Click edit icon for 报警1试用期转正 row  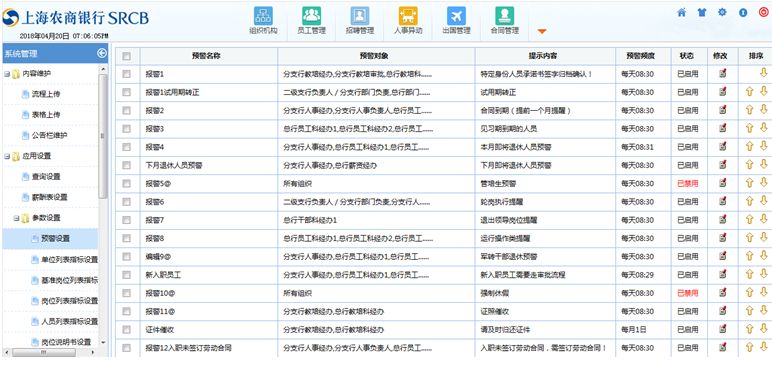722,92
